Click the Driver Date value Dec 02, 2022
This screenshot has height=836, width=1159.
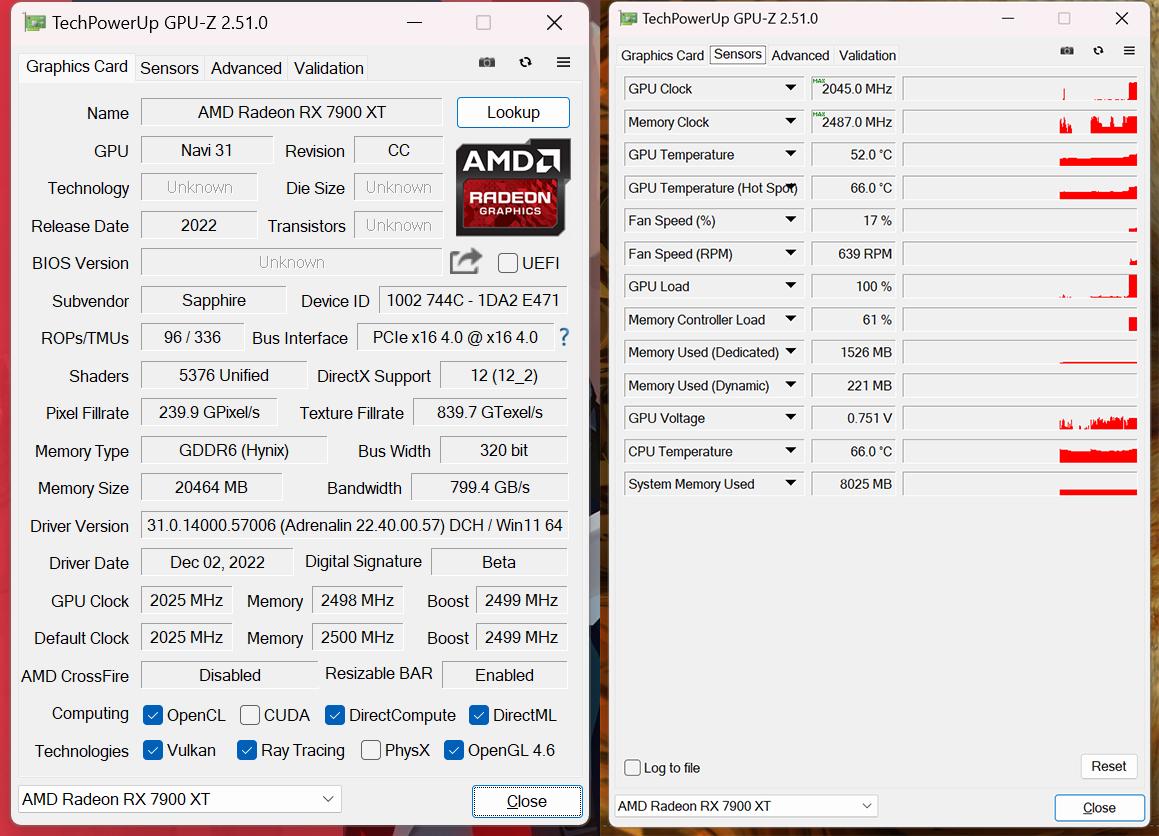pos(217,563)
